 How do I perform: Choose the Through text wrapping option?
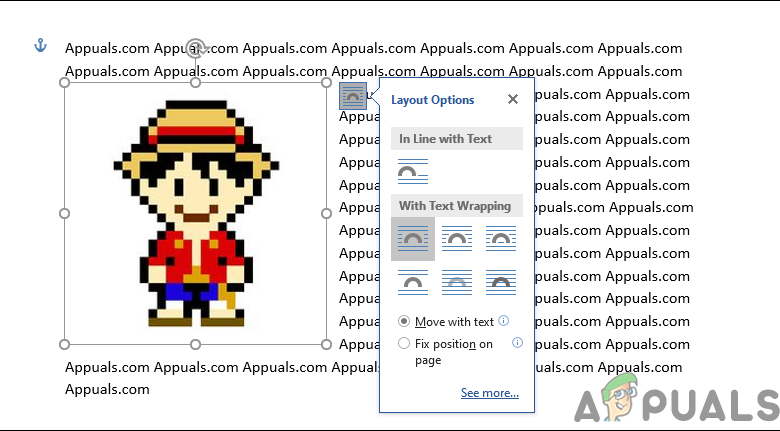(x=501, y=239)
